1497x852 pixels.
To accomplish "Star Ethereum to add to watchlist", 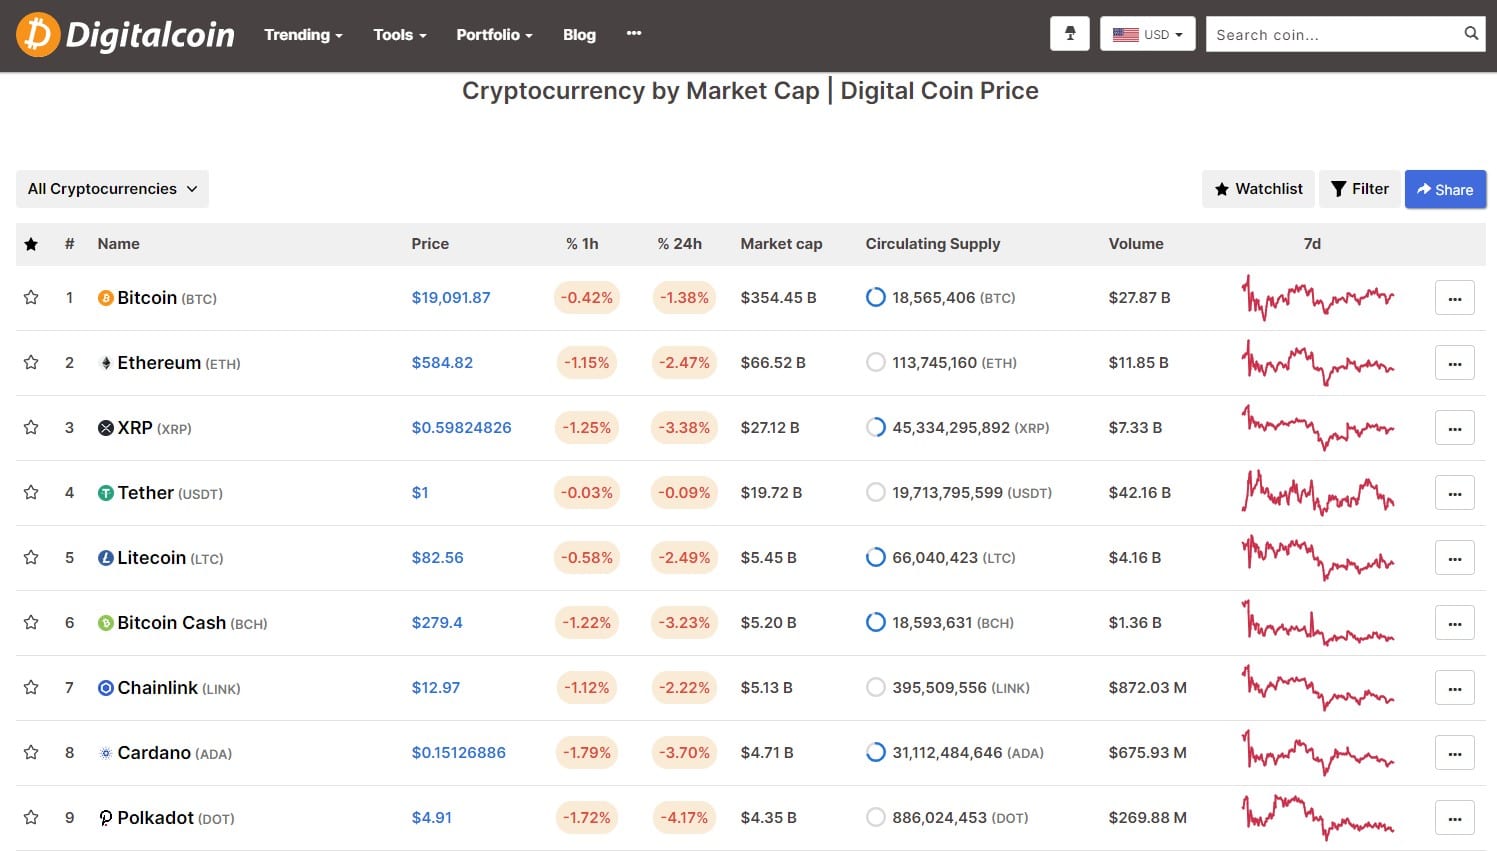I will click(31, 363).
